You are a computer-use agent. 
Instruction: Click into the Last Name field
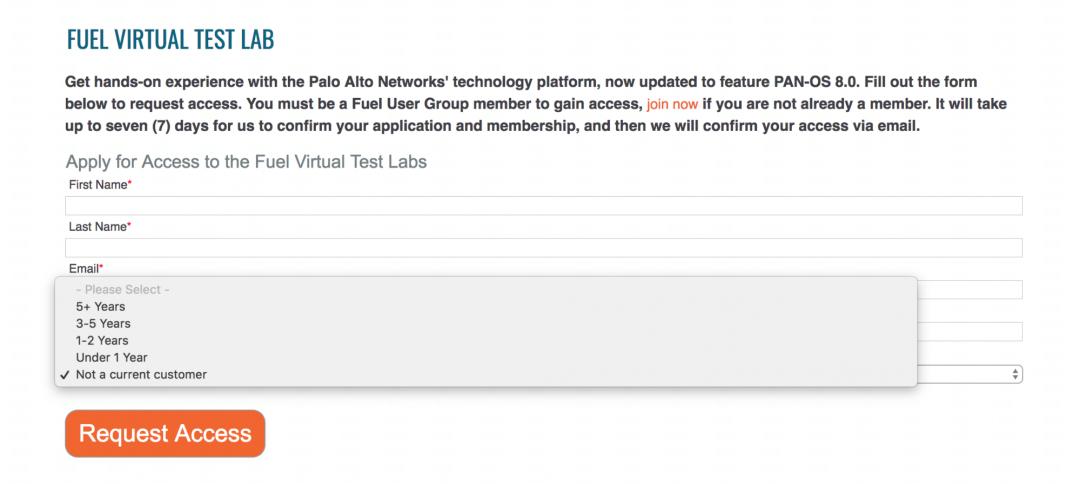point(544,248)
